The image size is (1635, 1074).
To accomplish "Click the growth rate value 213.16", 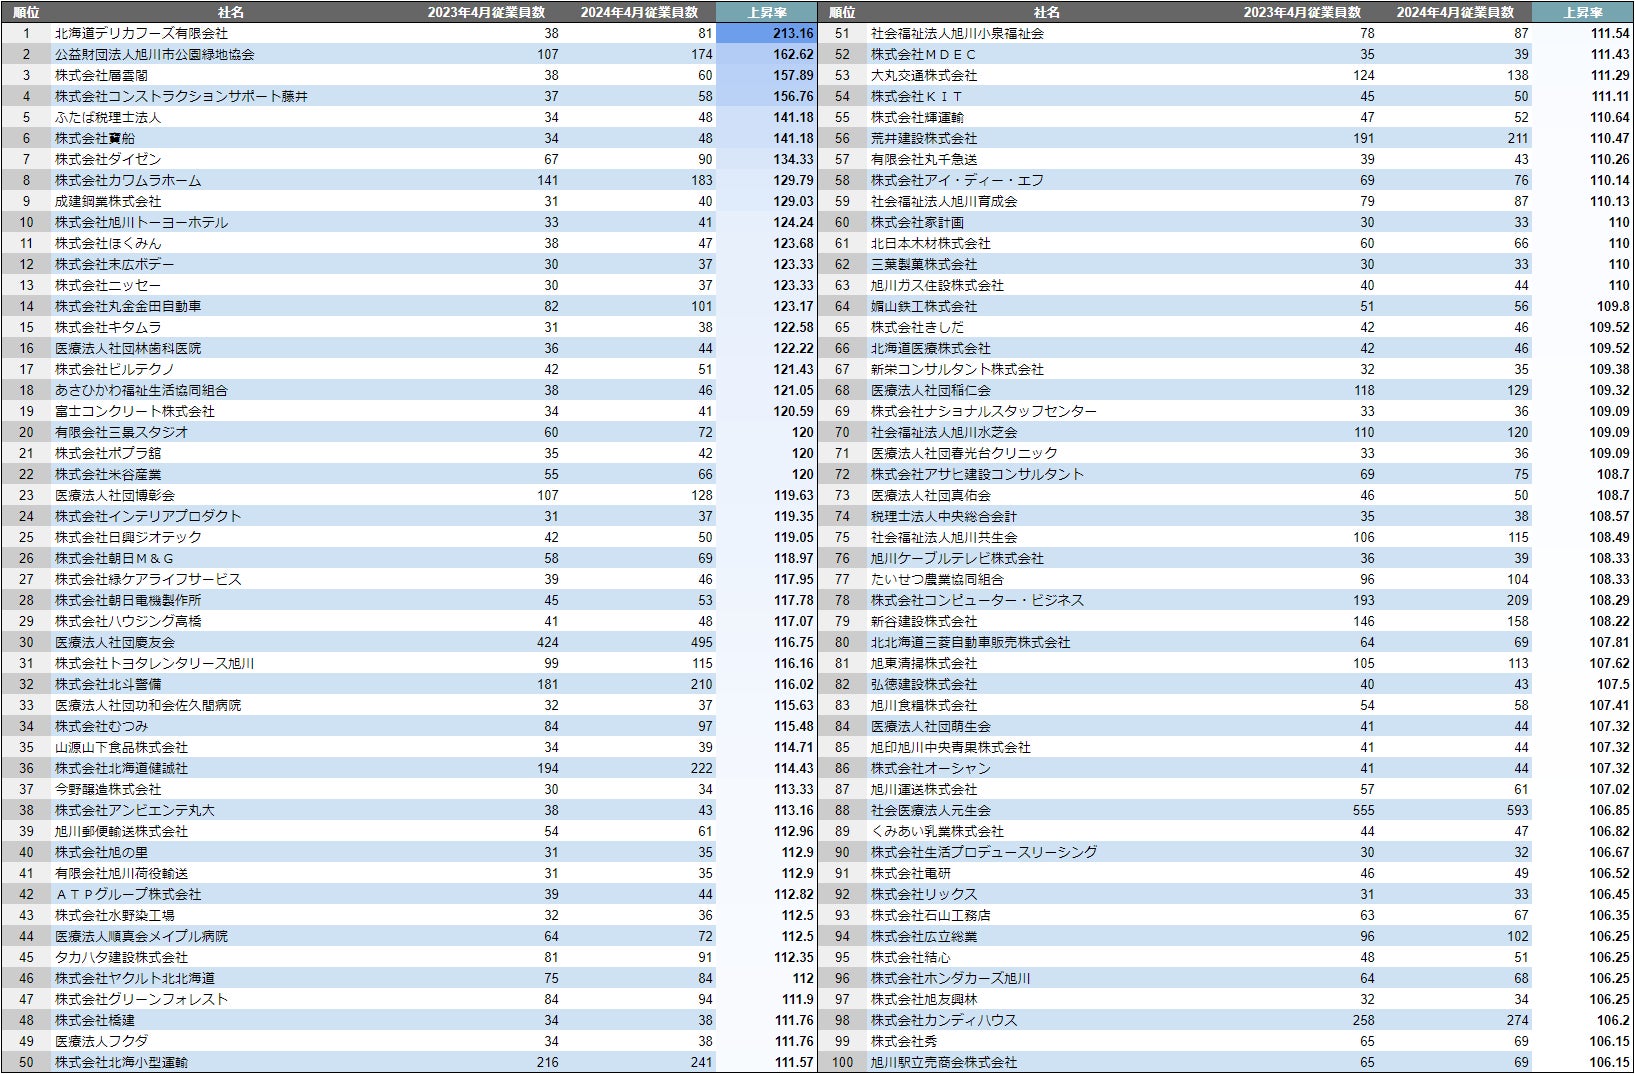I will click(793, 33).
